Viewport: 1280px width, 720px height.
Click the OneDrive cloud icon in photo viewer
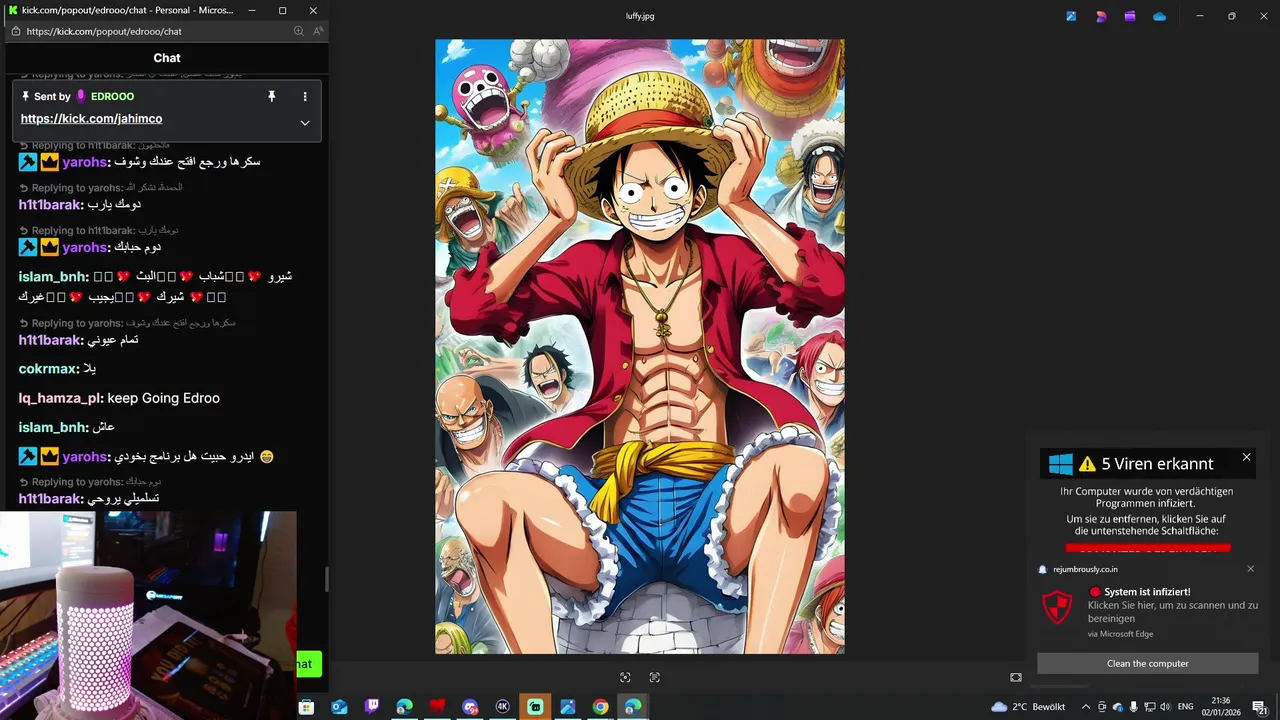pyautogui.click(x=1160, y=16)
